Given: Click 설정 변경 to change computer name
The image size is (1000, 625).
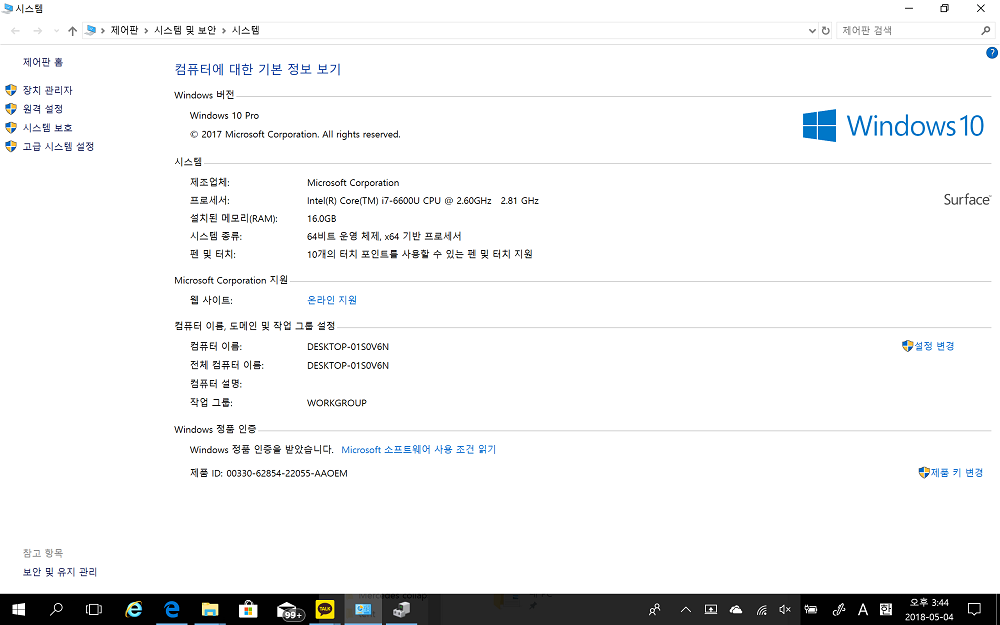Looking at the screenshot, I should (x=934, y=346).
